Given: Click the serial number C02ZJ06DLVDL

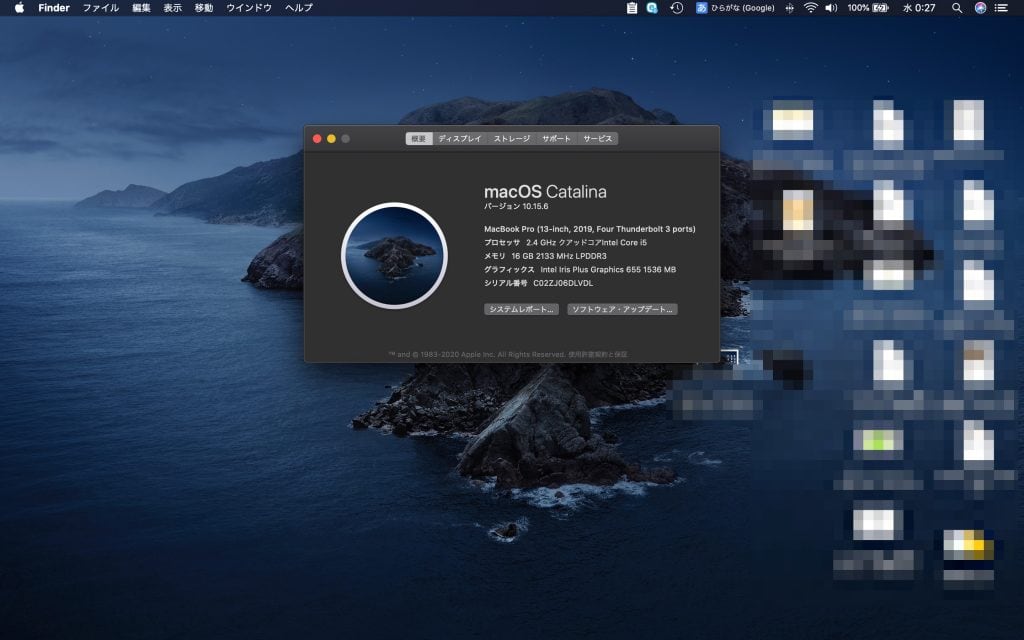Looking at the screenshot, I should [563, 283].
